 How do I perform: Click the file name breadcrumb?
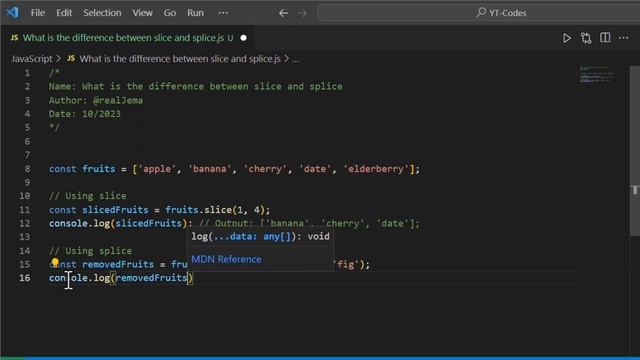pos(180,59)
